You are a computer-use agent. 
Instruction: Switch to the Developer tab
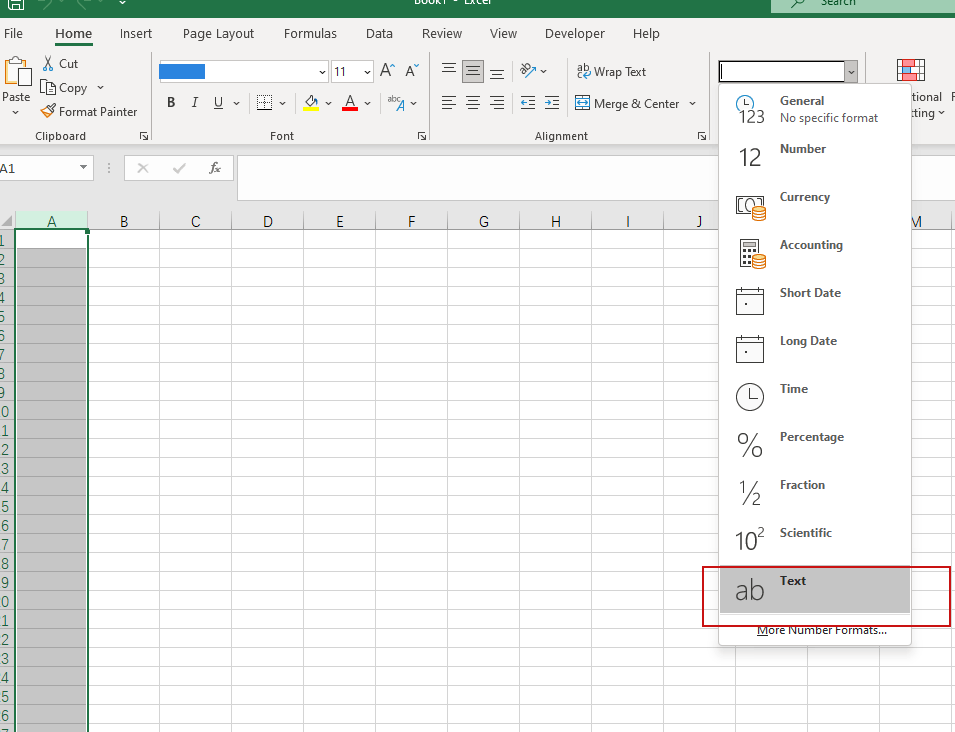[x=574, y=33]
